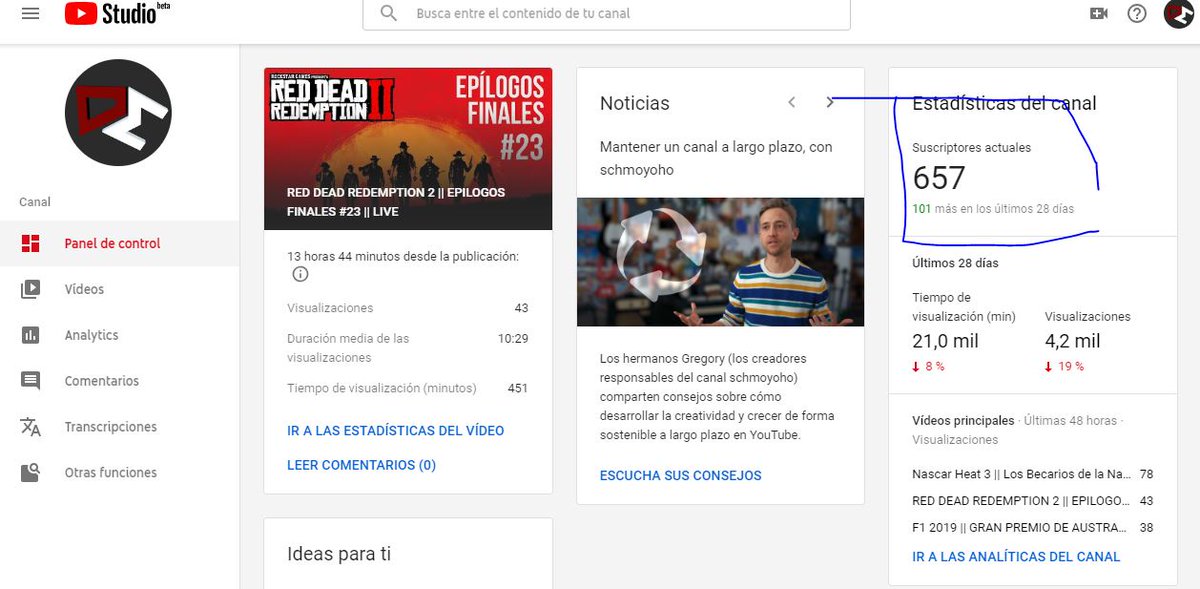The image size is (1200, 589).
Task: Open the Red Dead Redemption 2 video thumbnail
Action: (408, 148)
